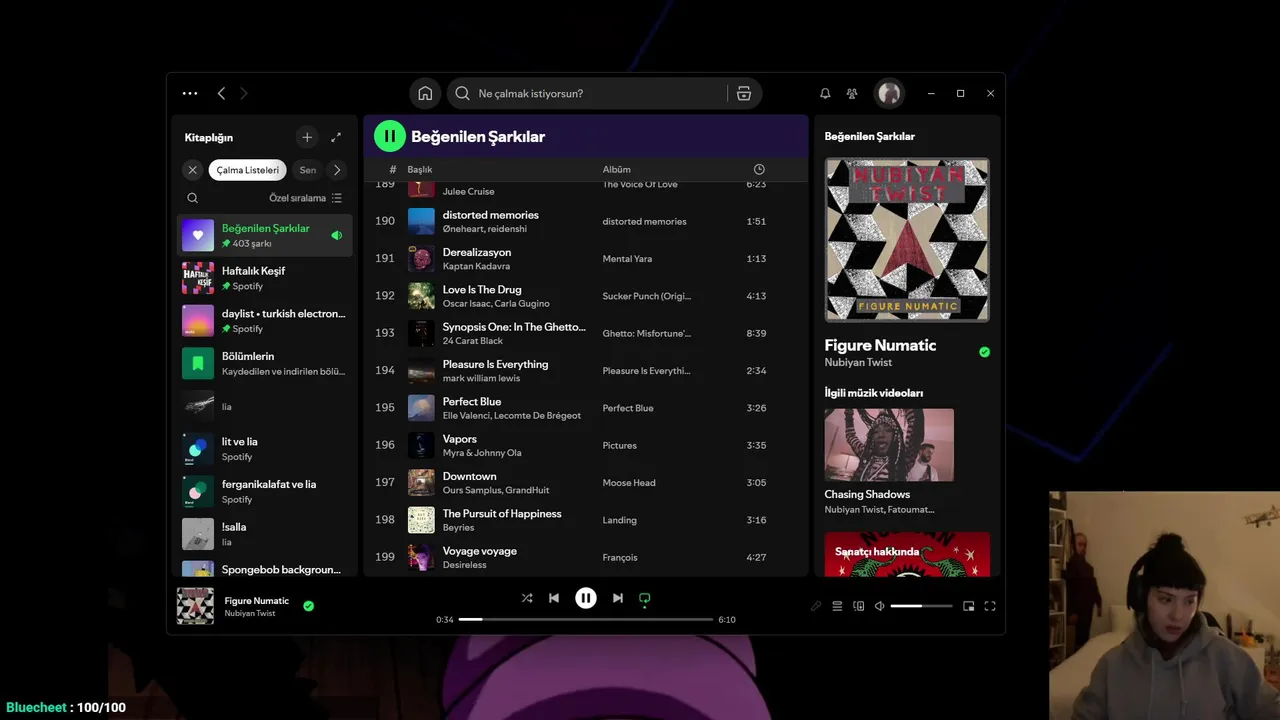Adjust the volume slider

(922, 606)
